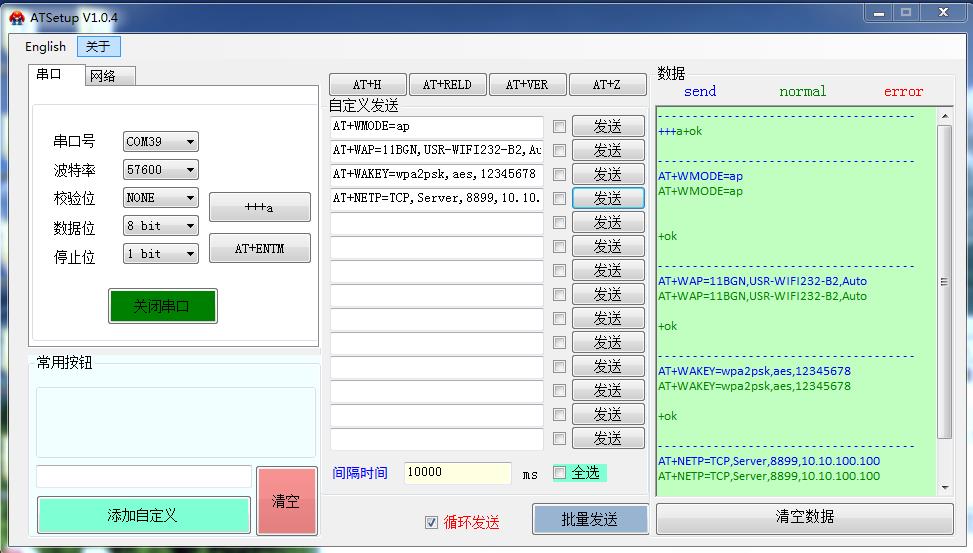Viewport: 973px width, 553px height.
Task: Select the English language menu item
Action: pos(45,46)
